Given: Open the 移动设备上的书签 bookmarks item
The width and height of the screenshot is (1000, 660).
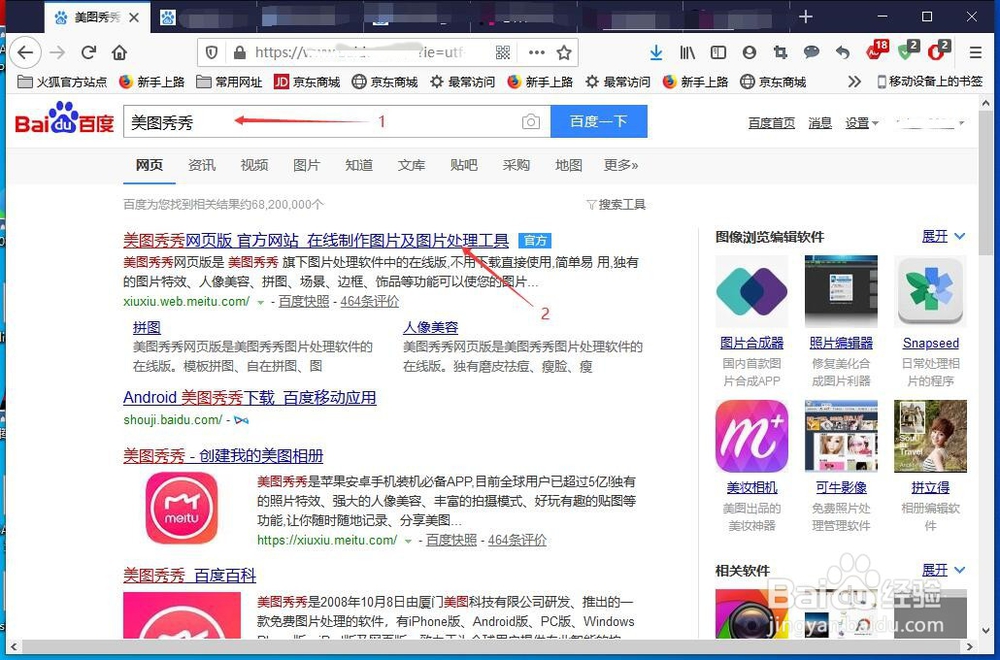Looking at the screenshot, I should pyautogui.click(x=930, y=82).
